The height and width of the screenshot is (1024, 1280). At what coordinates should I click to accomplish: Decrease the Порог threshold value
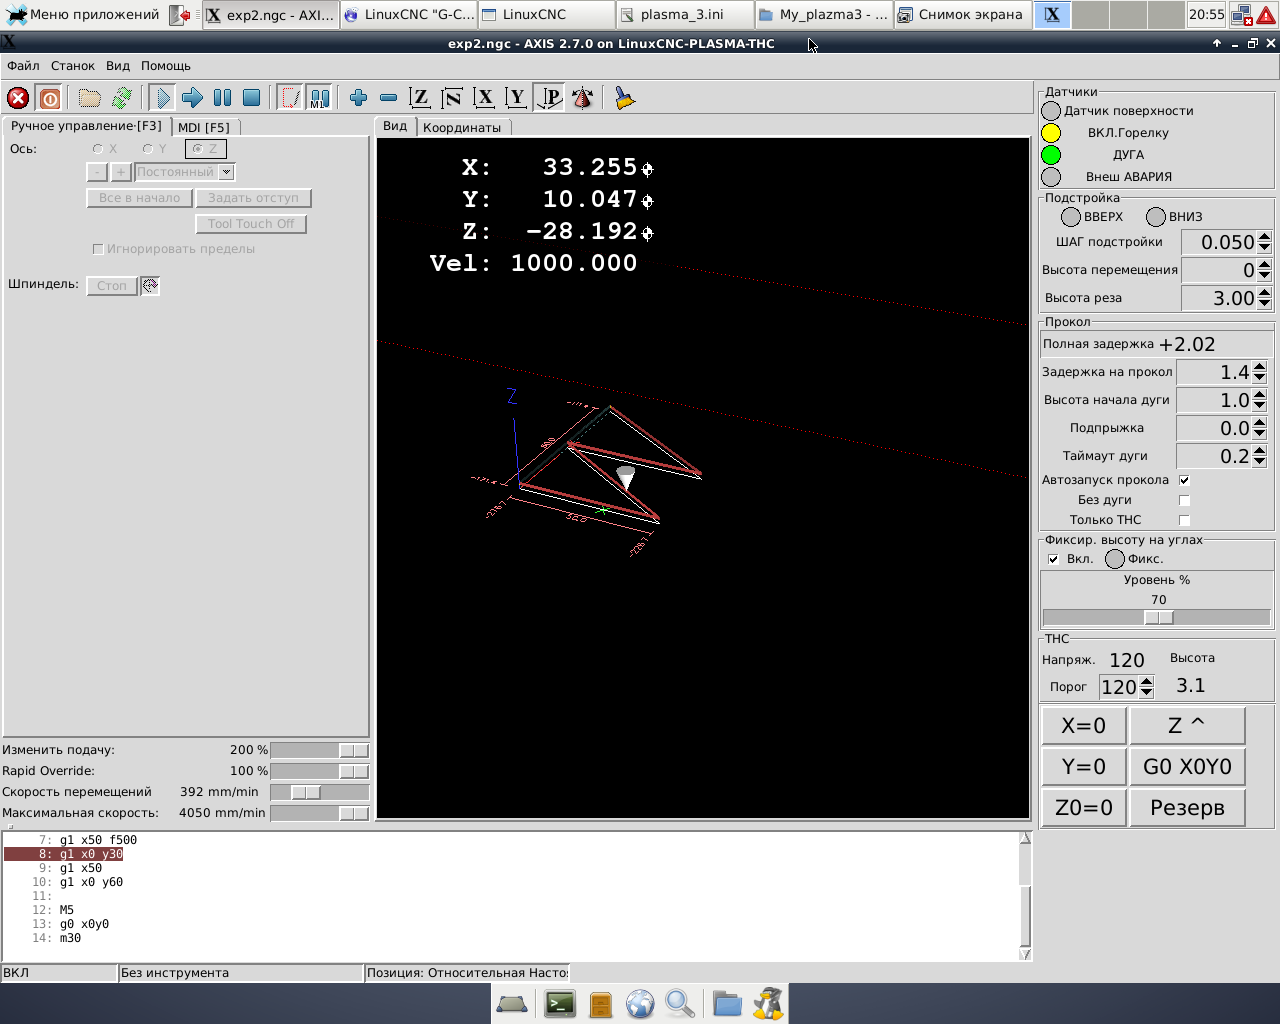(x=1147, y=692)
